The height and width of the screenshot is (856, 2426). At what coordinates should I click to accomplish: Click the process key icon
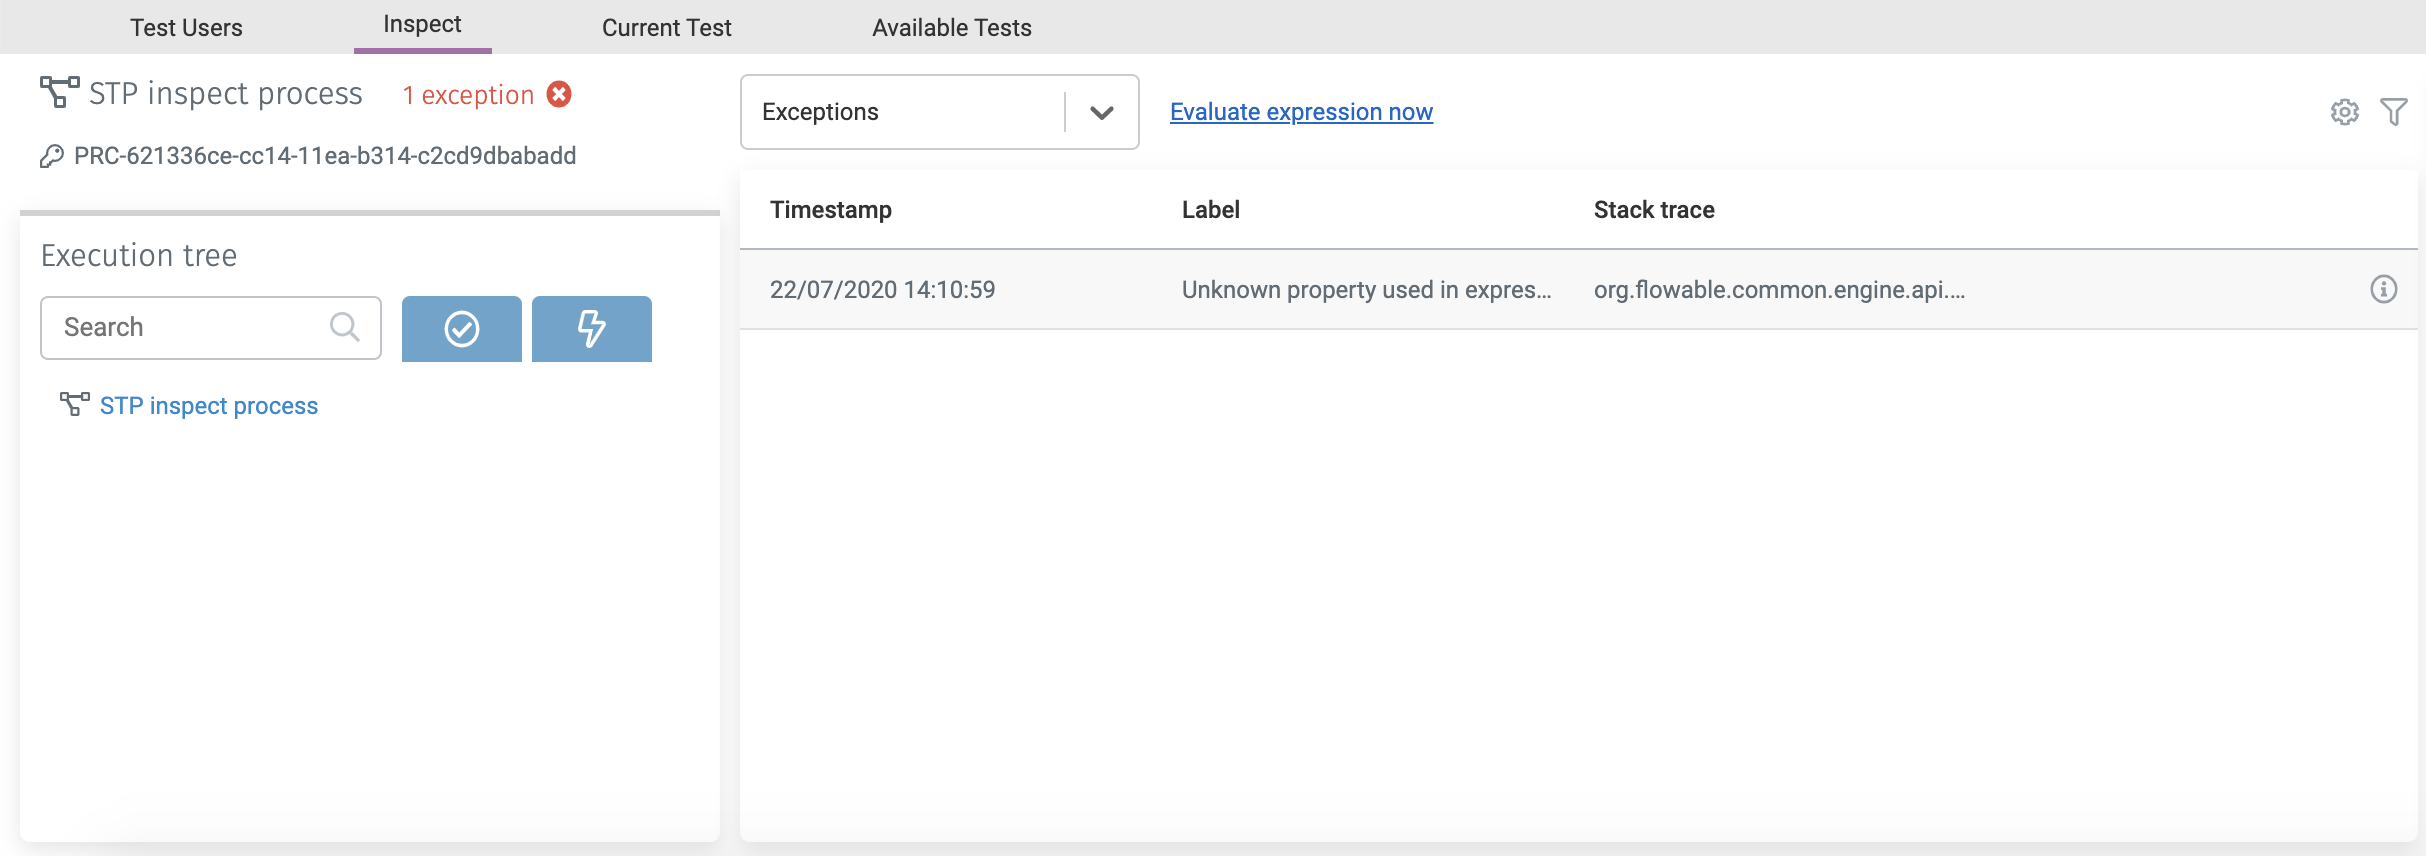click(52, 156)
